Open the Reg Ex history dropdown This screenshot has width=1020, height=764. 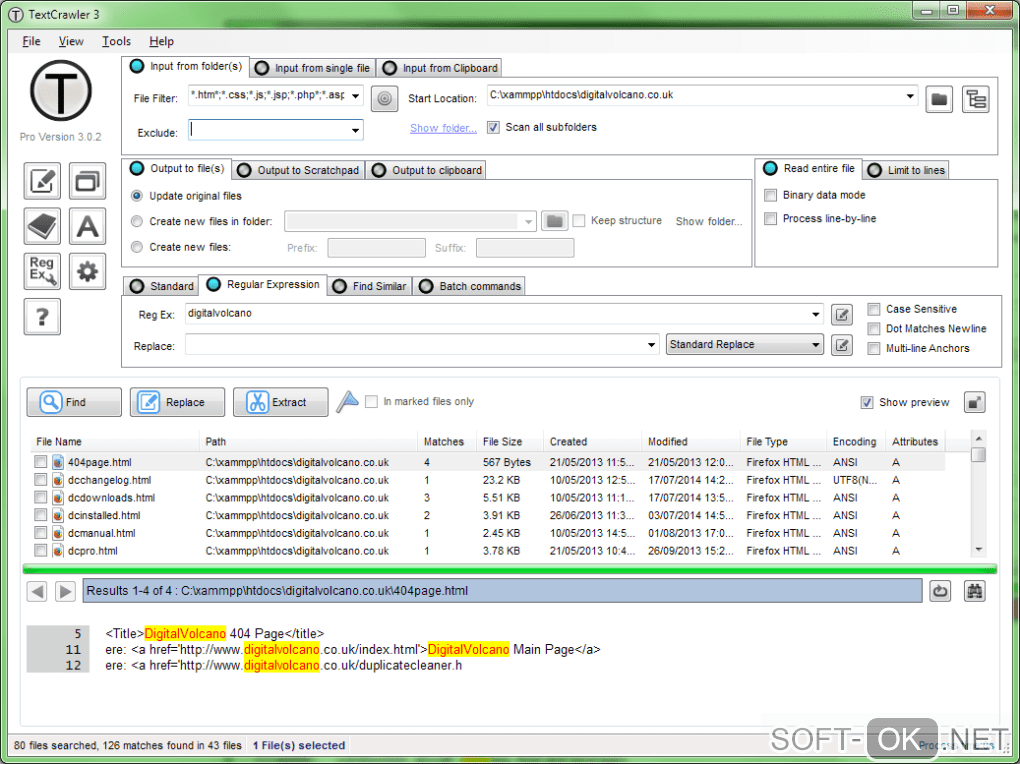[x=815, y=314]
